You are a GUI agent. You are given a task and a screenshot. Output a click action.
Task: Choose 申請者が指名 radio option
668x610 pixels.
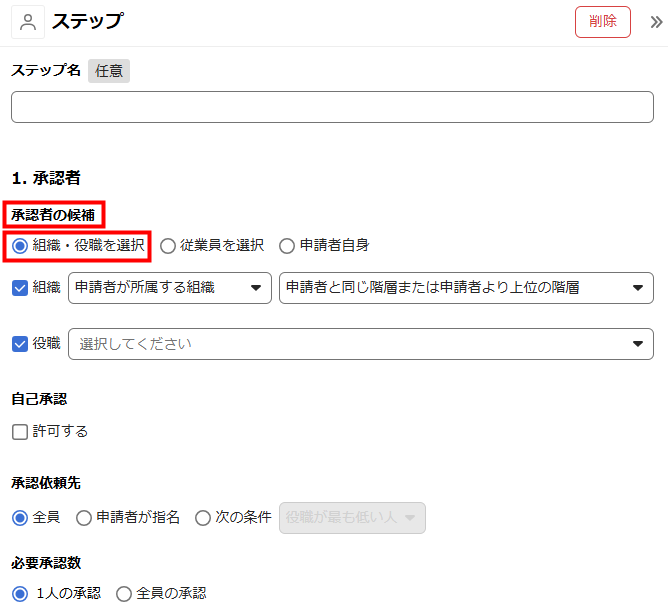tap(84, 518)
